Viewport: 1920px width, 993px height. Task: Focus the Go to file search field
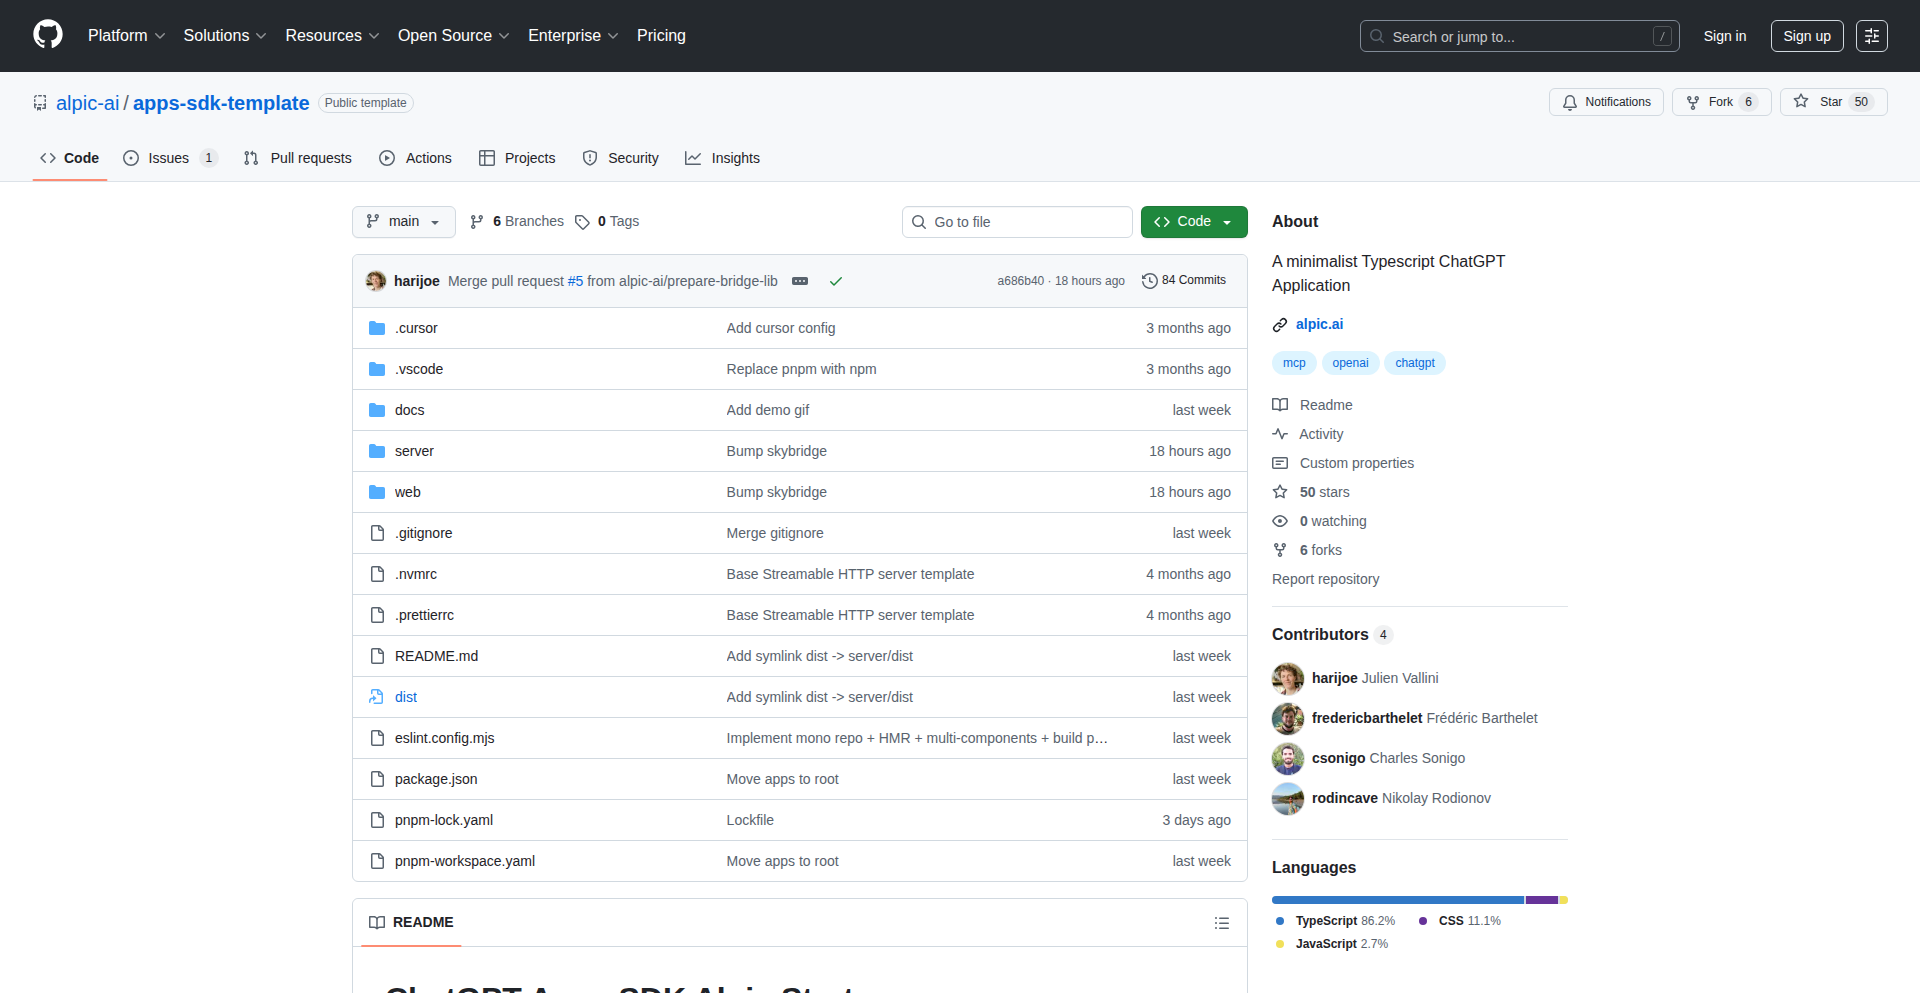(1017, 222)
